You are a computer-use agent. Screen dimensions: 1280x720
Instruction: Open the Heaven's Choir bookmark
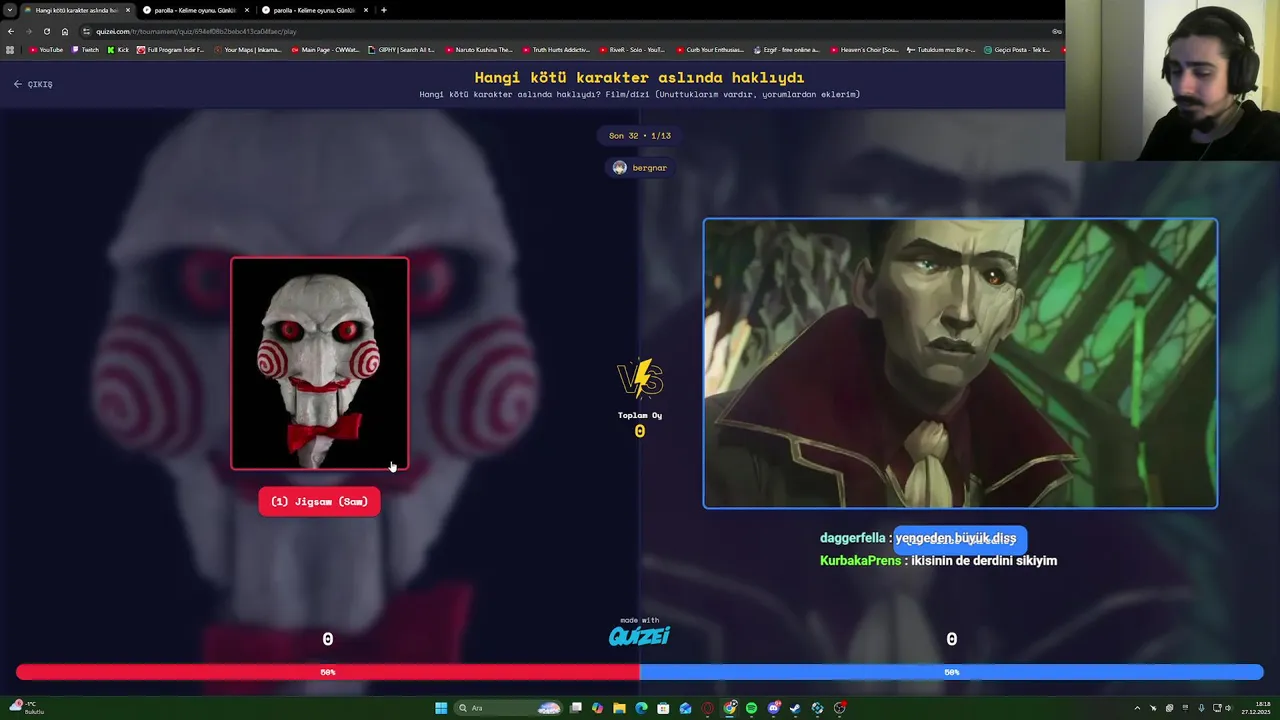coord(864,49)
